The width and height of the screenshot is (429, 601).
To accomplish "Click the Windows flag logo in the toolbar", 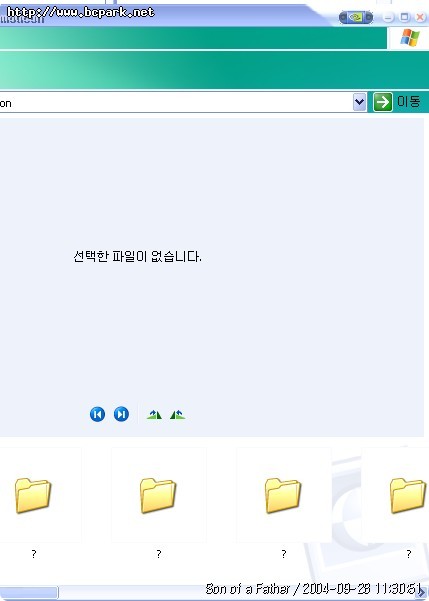I will pos(409,38).
